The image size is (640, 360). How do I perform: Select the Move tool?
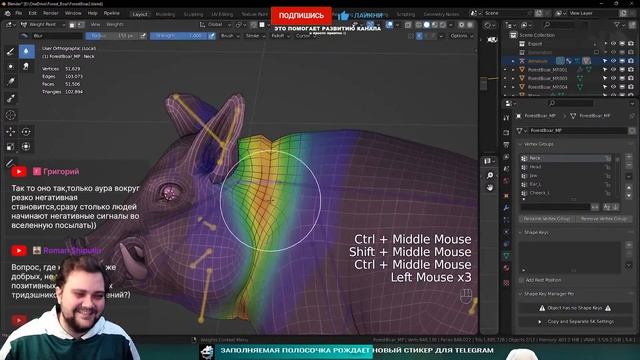[11, 131]
